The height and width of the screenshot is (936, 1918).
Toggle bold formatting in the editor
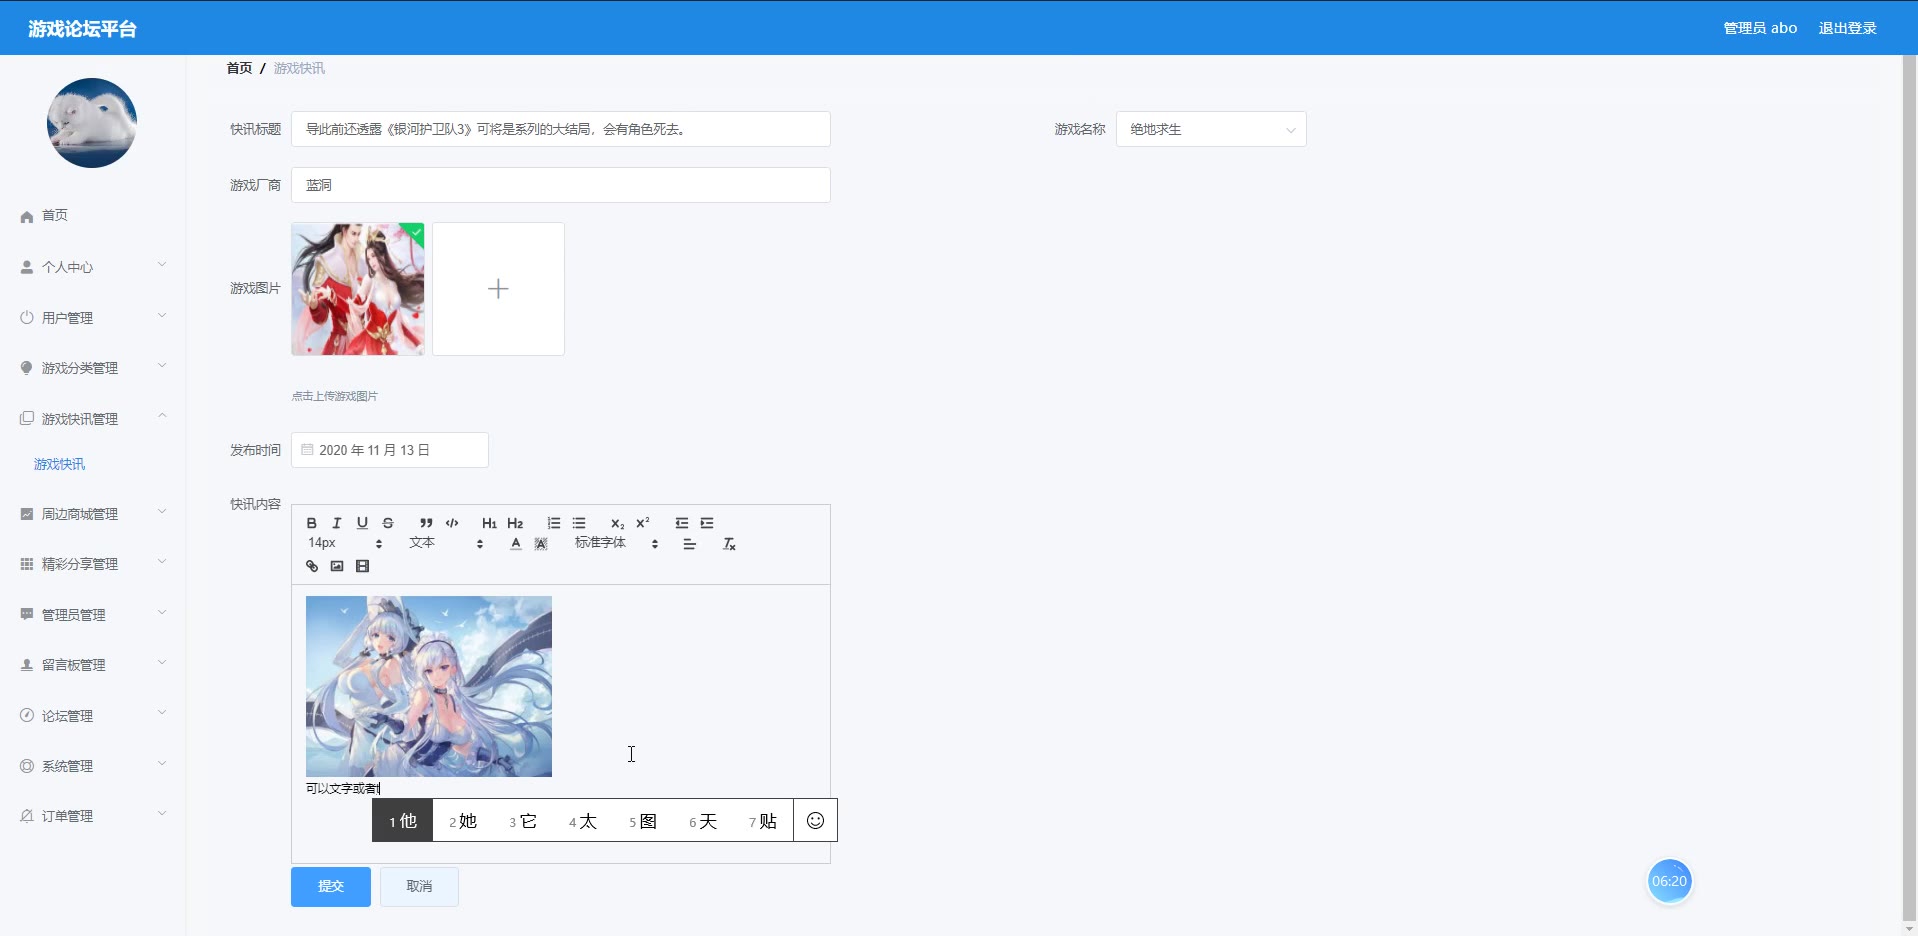coord(311,523)
